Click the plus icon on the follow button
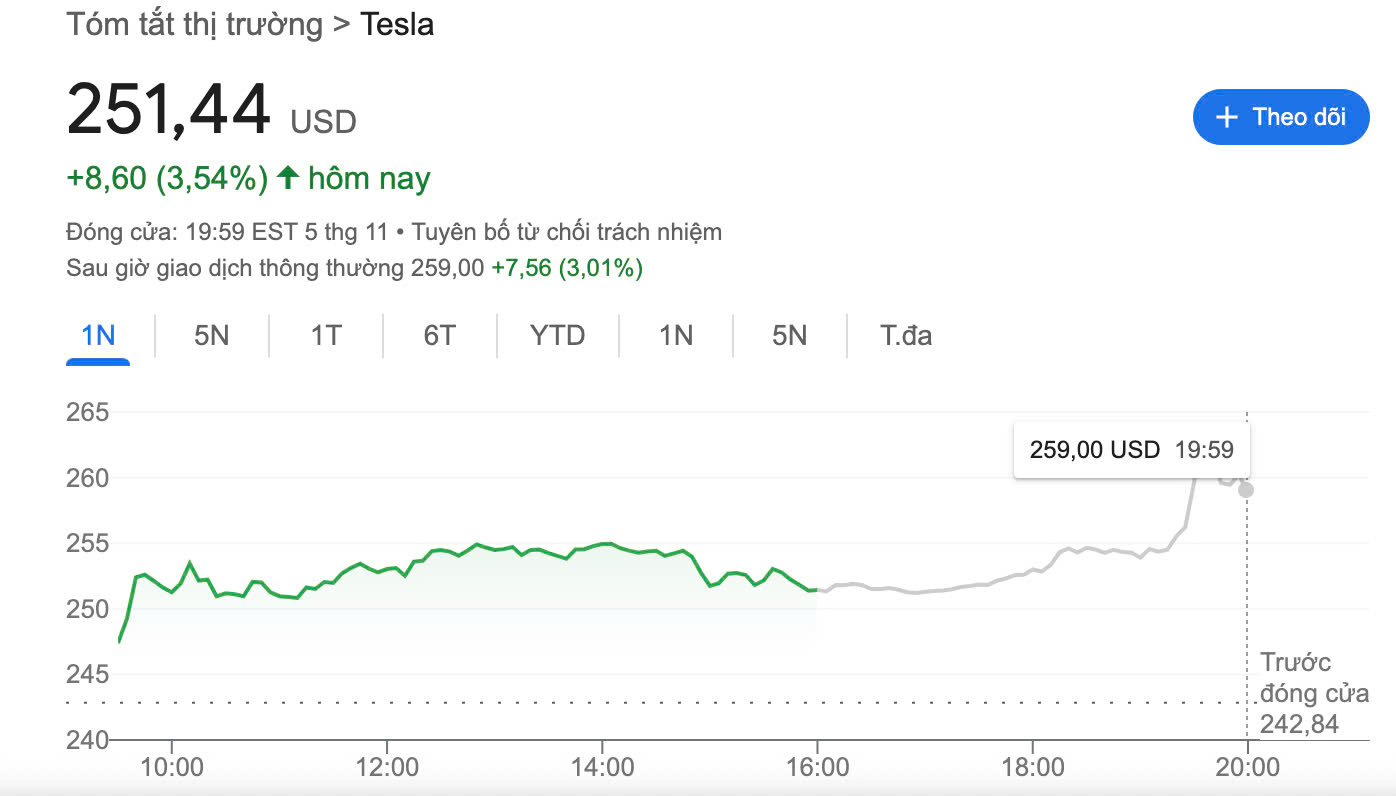 (1226, 117)
